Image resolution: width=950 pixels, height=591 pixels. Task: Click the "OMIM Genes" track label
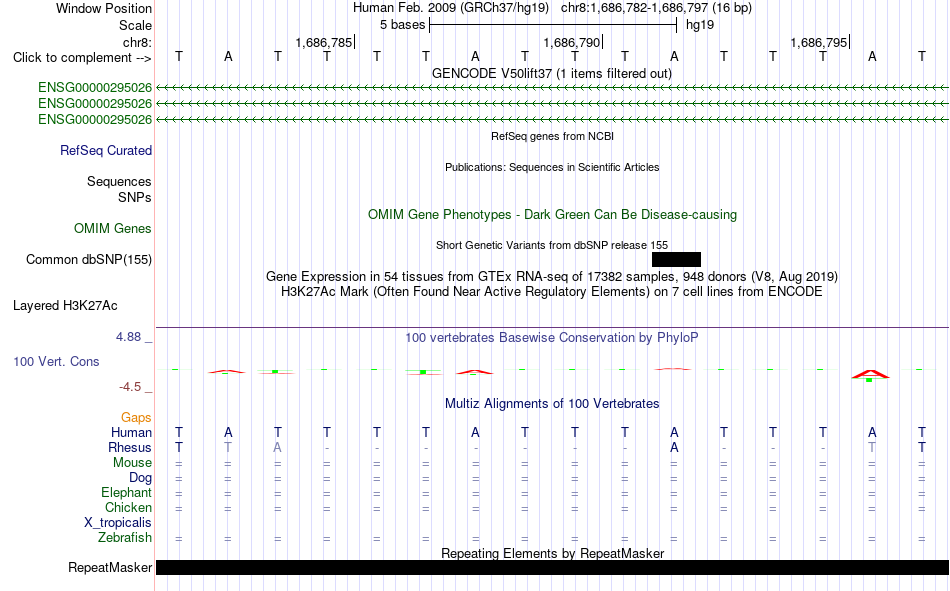coord(112,229)
